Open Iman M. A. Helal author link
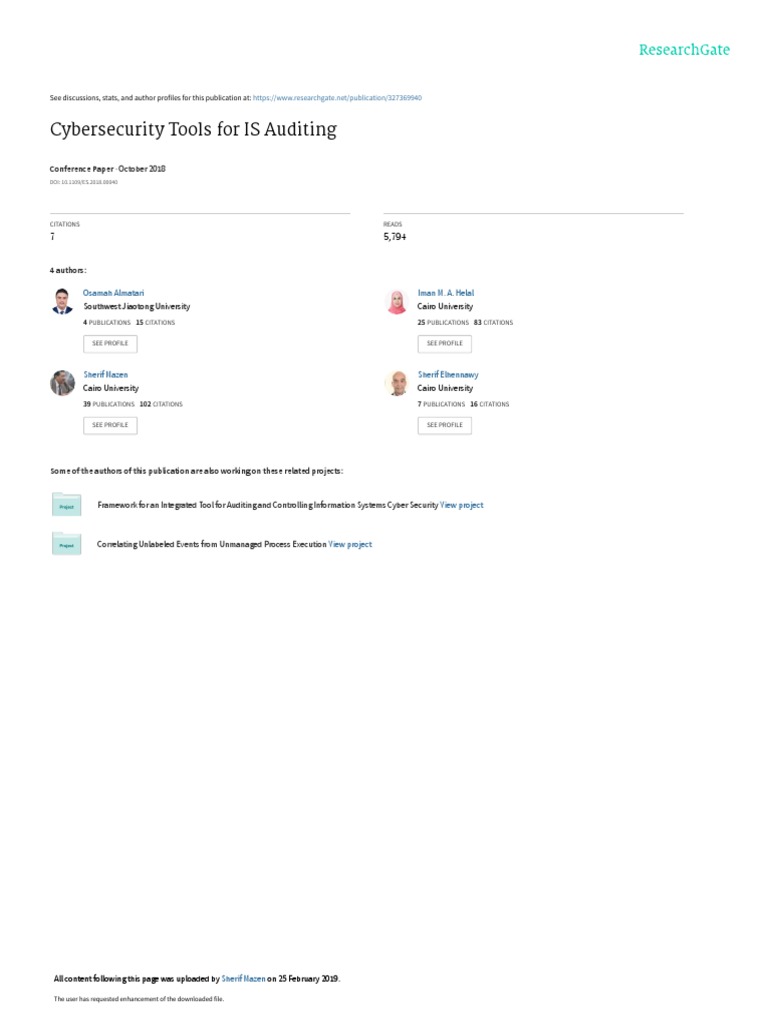Screen dimensions: 768x1024 [445, 293]
